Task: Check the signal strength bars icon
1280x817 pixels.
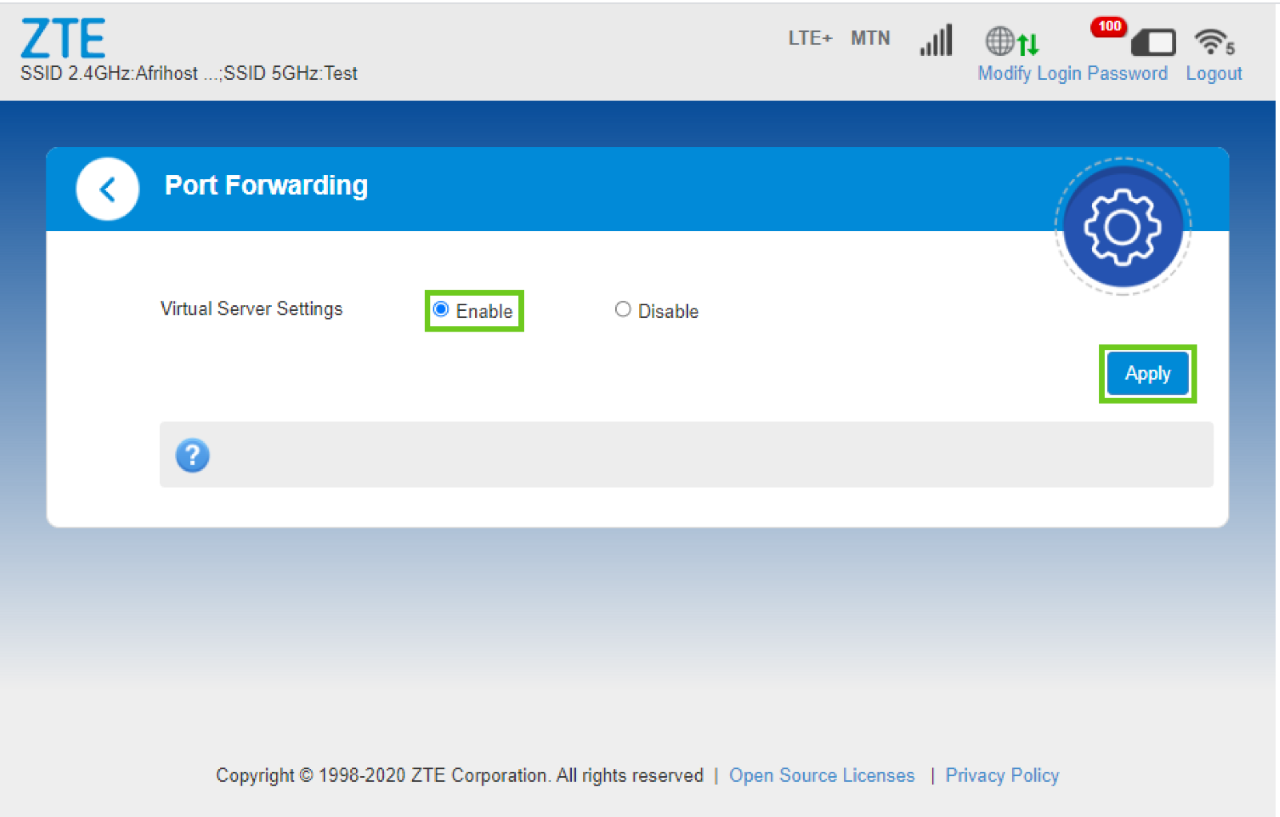Action: pos(936,40)
